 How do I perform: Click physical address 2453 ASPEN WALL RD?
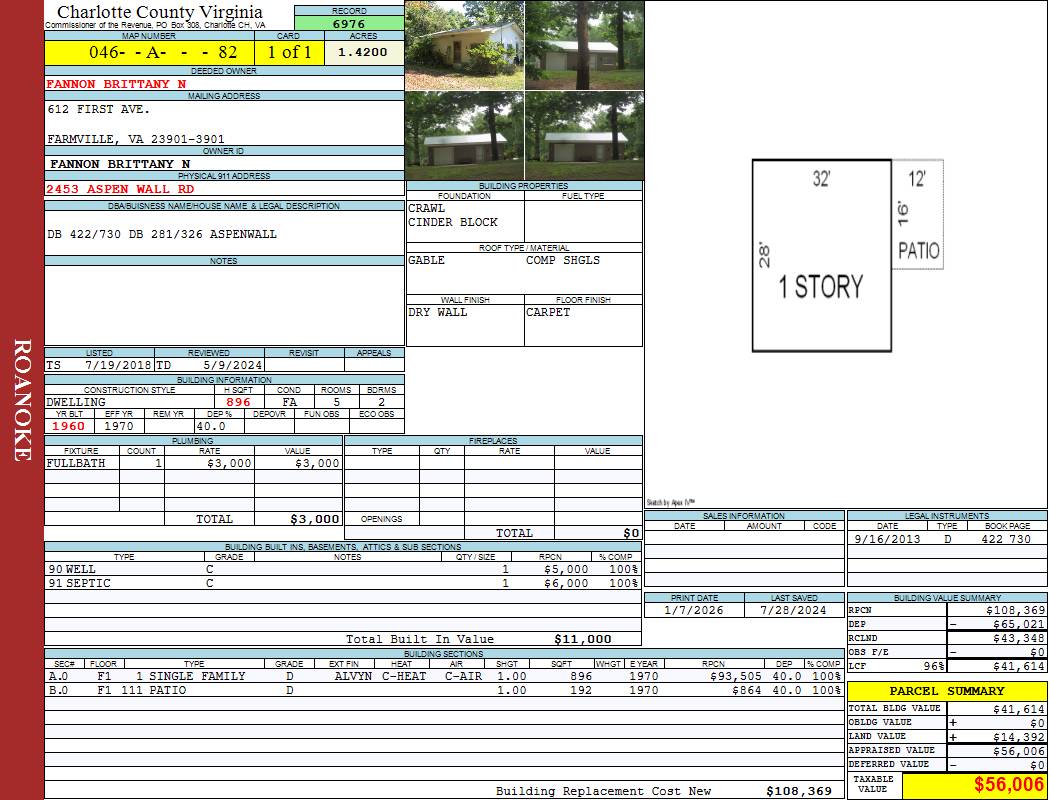tap(121, 188)
